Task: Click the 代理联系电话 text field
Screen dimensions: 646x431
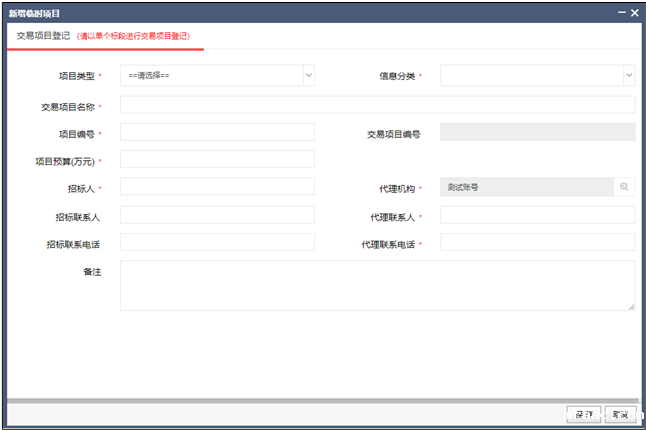Action: (x=537, y=243)
